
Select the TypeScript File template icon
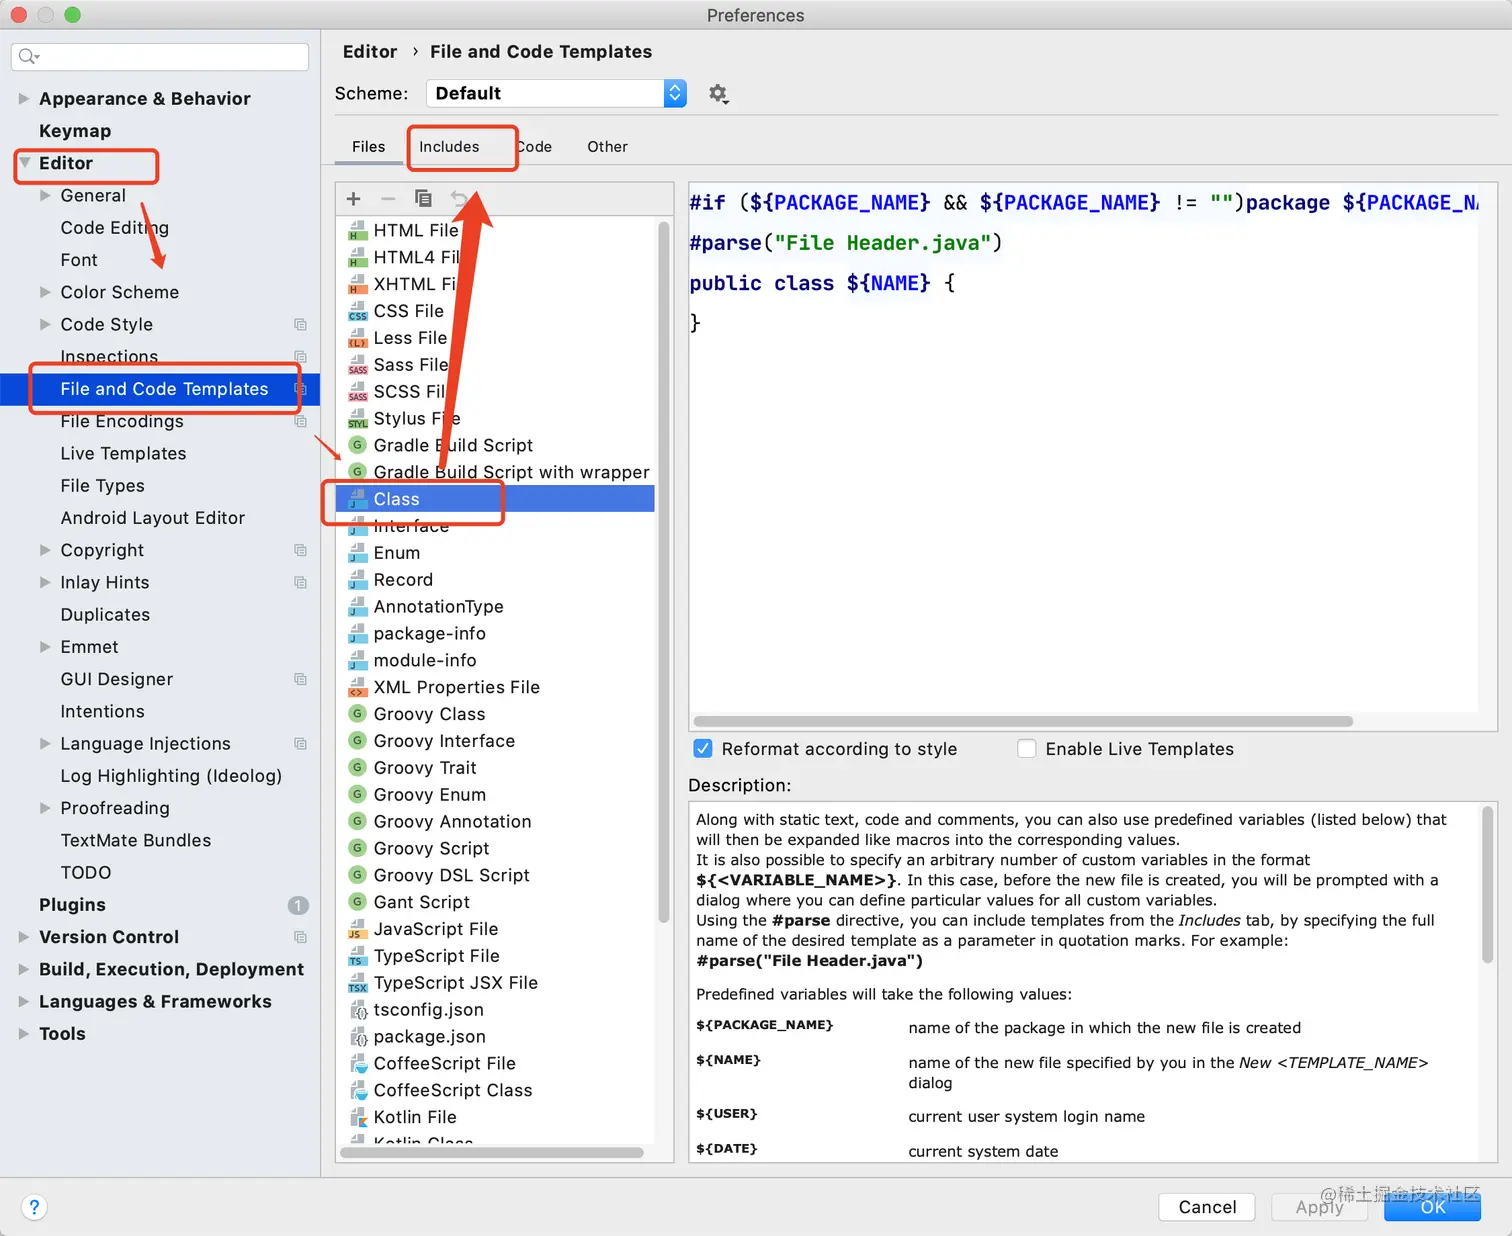click(x=357, y=957)
